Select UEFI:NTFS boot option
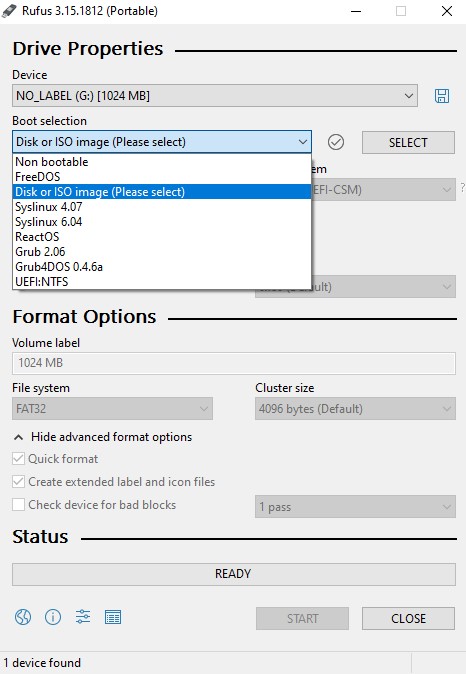This screenshot has width=466, height=674. tap(162, 282)
